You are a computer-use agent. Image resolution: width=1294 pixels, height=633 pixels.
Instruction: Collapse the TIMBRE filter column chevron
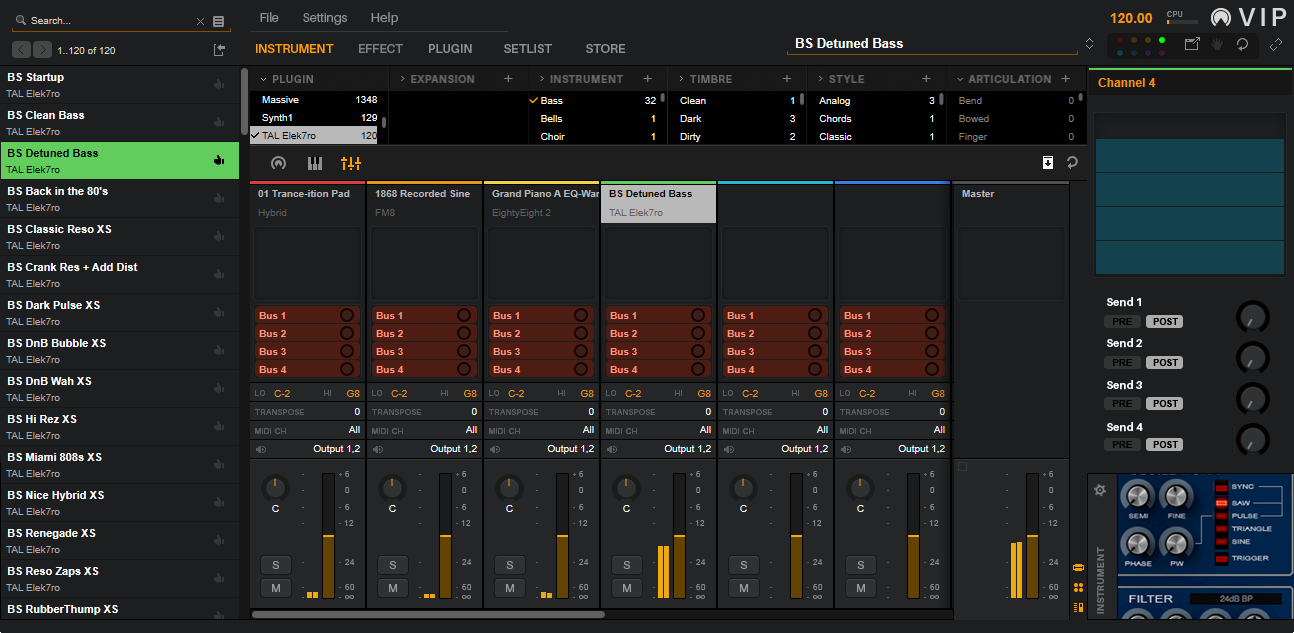[681, 79]
